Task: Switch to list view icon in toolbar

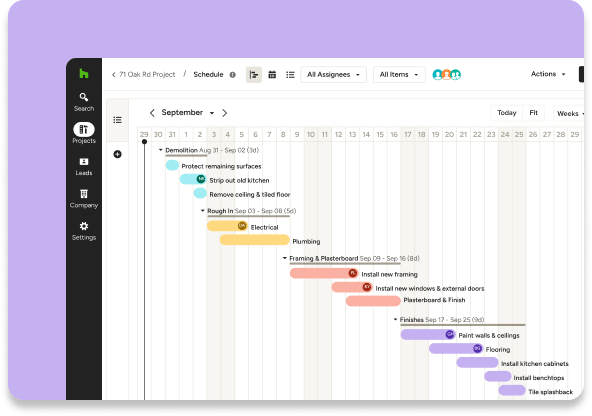Action: (290, 75)
